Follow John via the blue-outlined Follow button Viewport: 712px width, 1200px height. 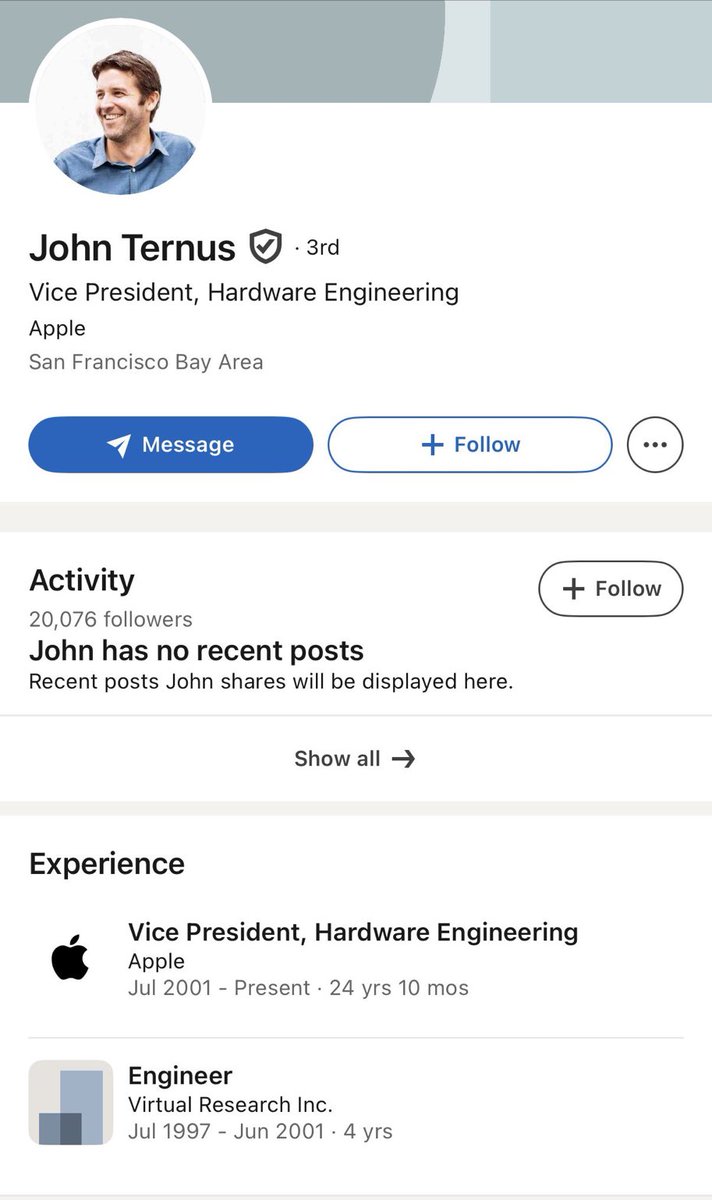[x=470, y=445]
